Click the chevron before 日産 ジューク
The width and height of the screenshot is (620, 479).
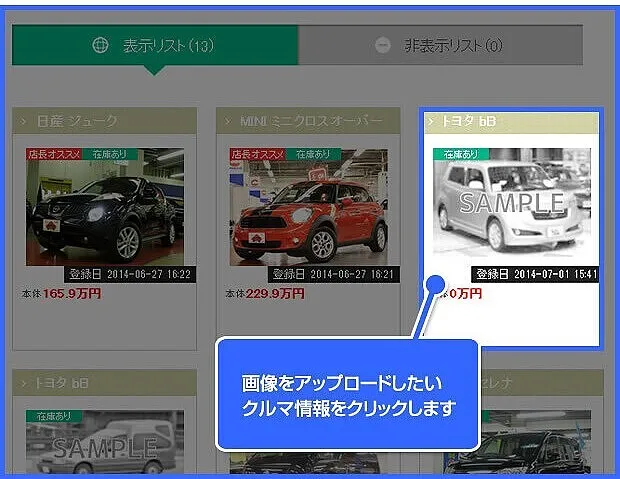click(23, 121)
